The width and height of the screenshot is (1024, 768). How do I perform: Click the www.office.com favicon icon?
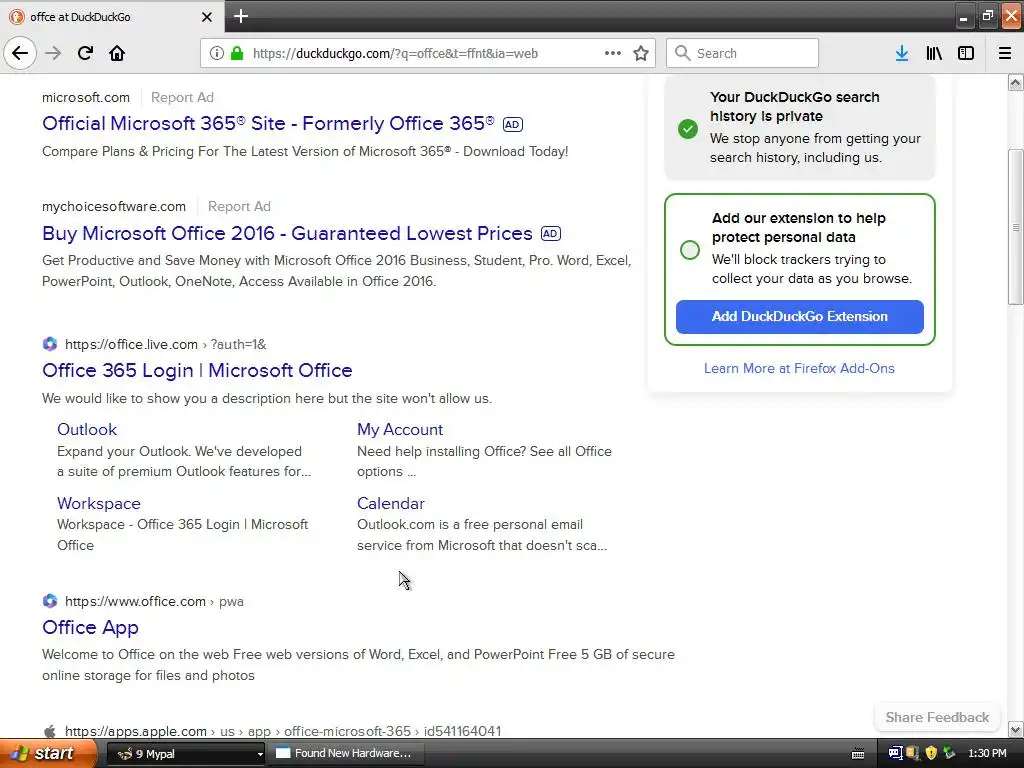50,601
